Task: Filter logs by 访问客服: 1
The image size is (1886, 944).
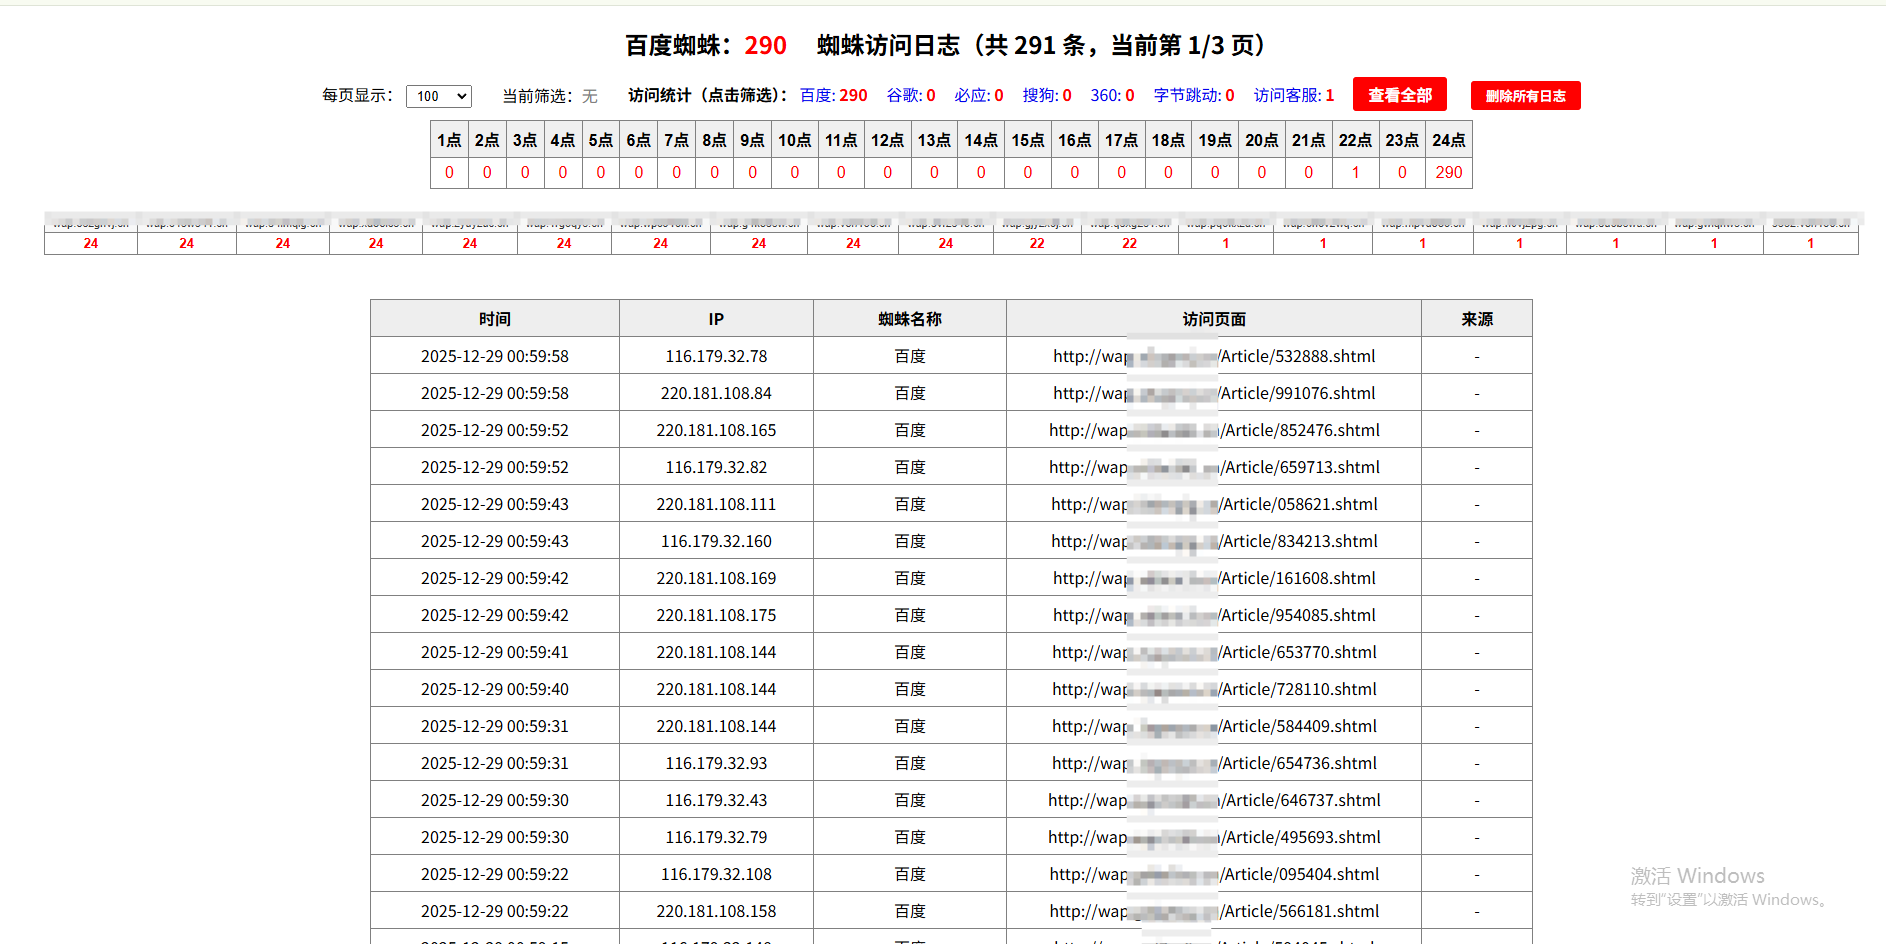Action: coord(1293,96)
